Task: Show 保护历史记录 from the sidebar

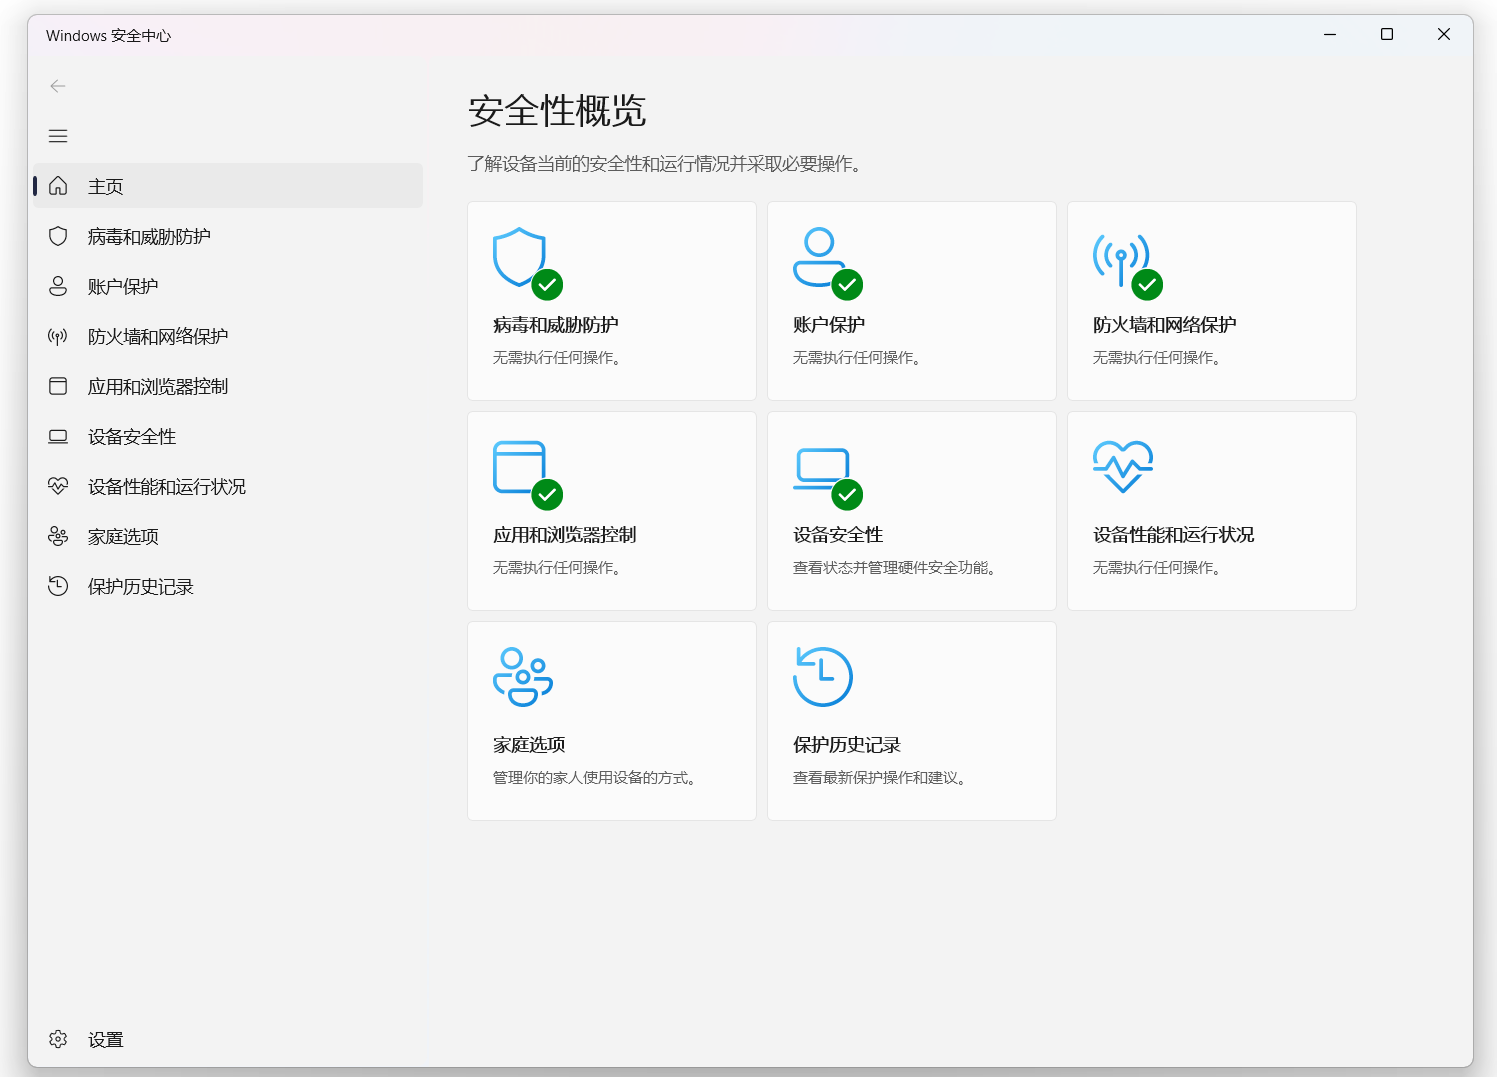Action: point(228,586)
